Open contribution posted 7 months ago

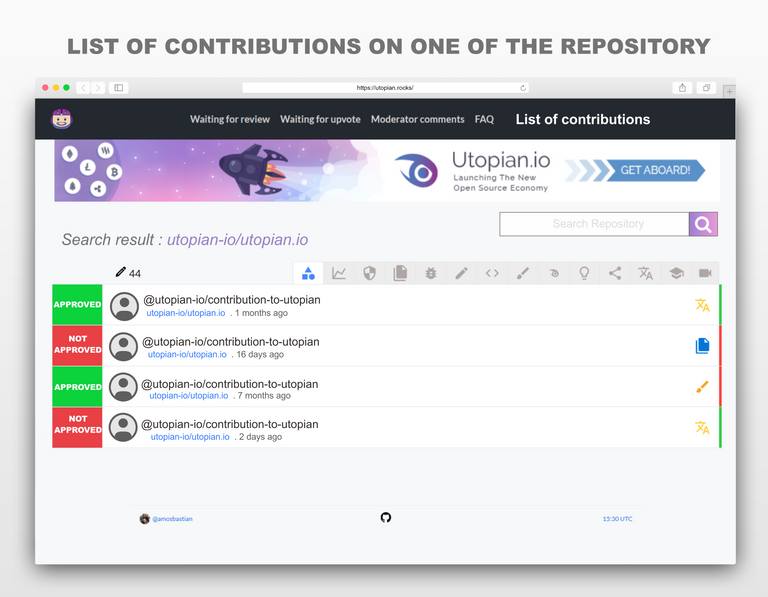230,384
